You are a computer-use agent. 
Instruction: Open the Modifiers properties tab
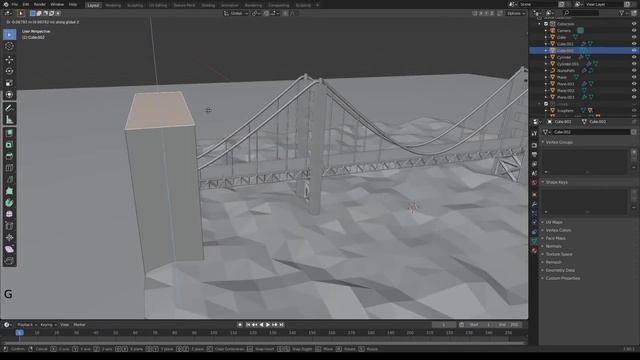point(534,204)
